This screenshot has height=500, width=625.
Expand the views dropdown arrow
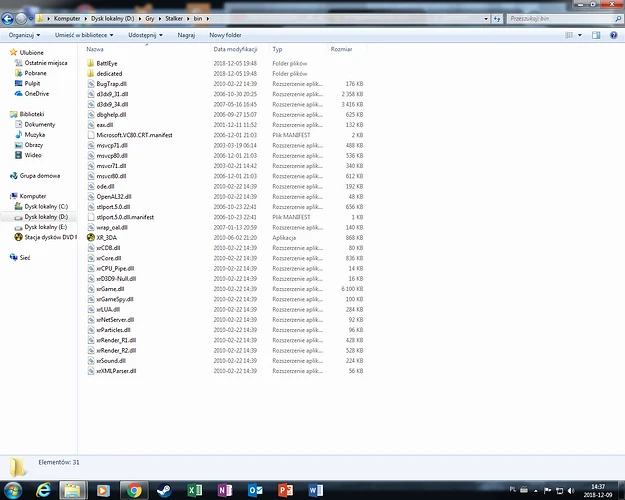click(580, 35)
